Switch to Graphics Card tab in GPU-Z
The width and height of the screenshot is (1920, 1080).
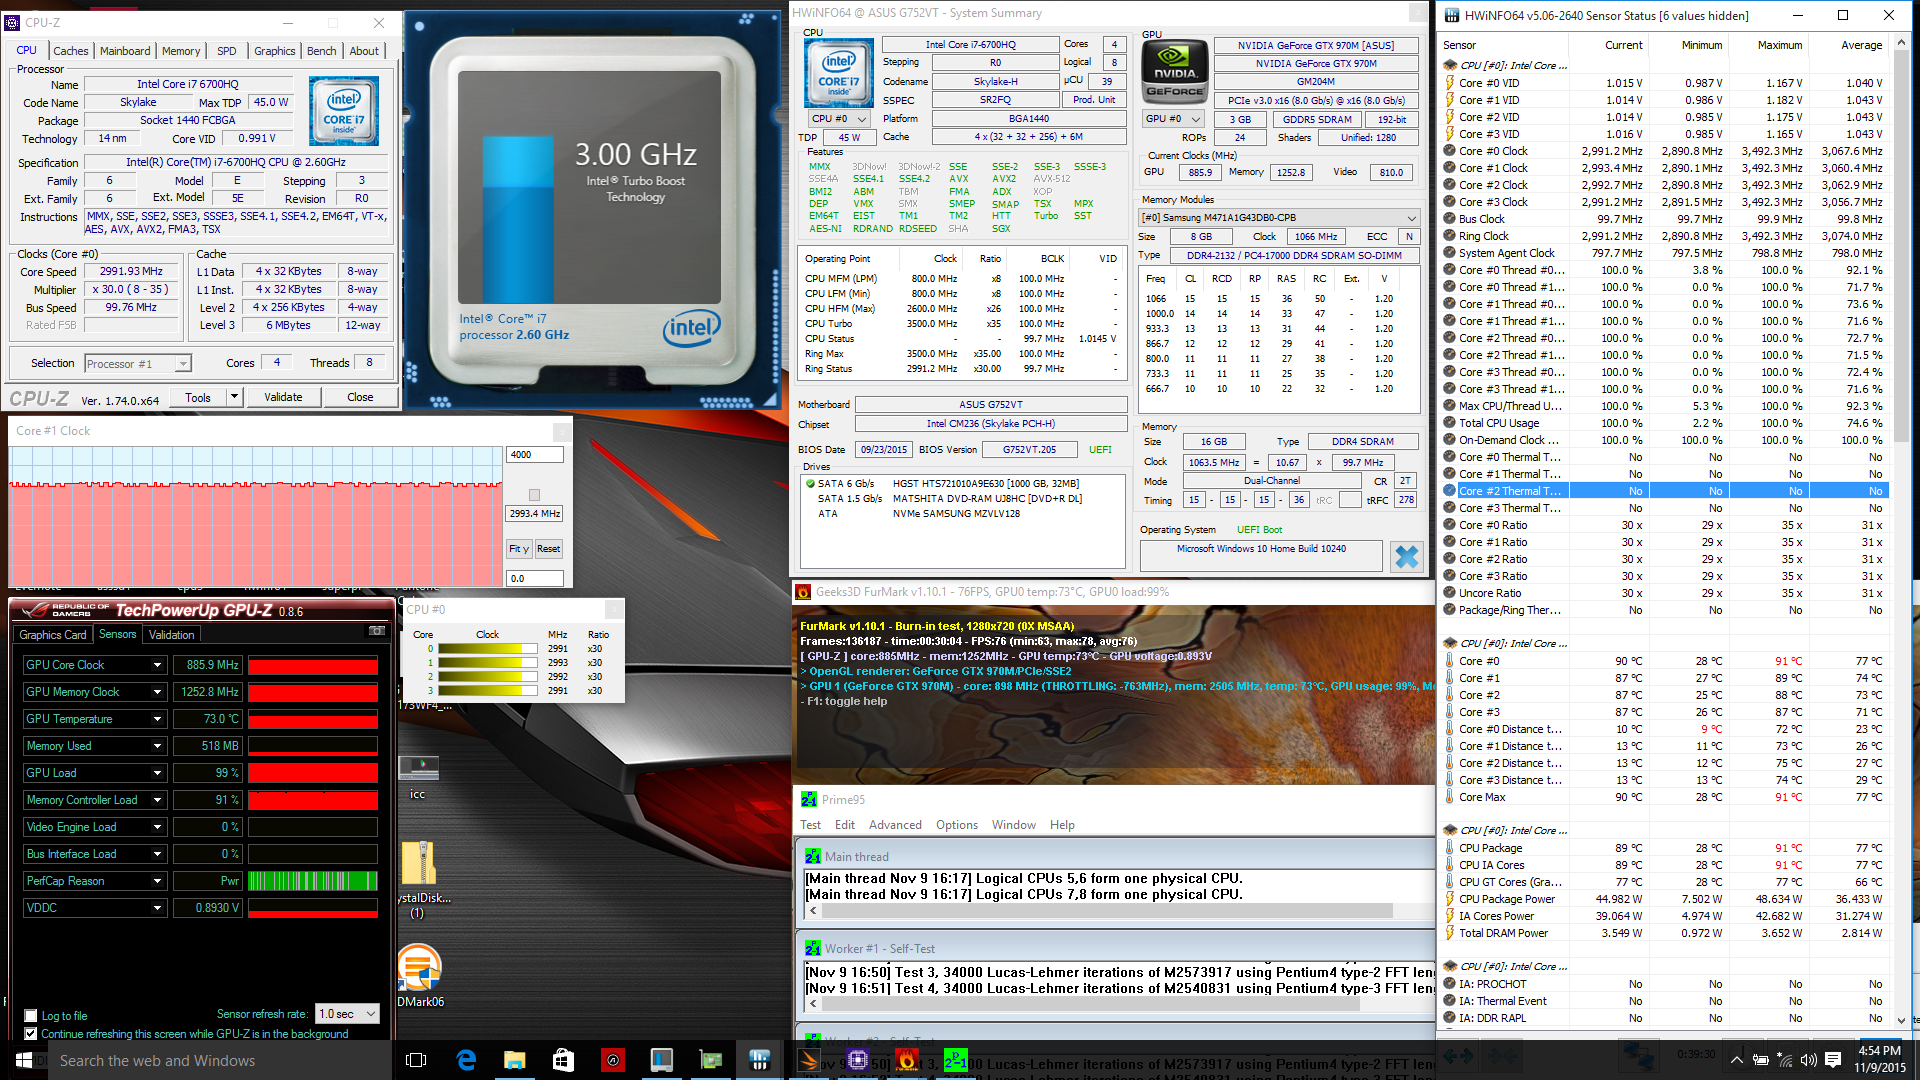53,635
